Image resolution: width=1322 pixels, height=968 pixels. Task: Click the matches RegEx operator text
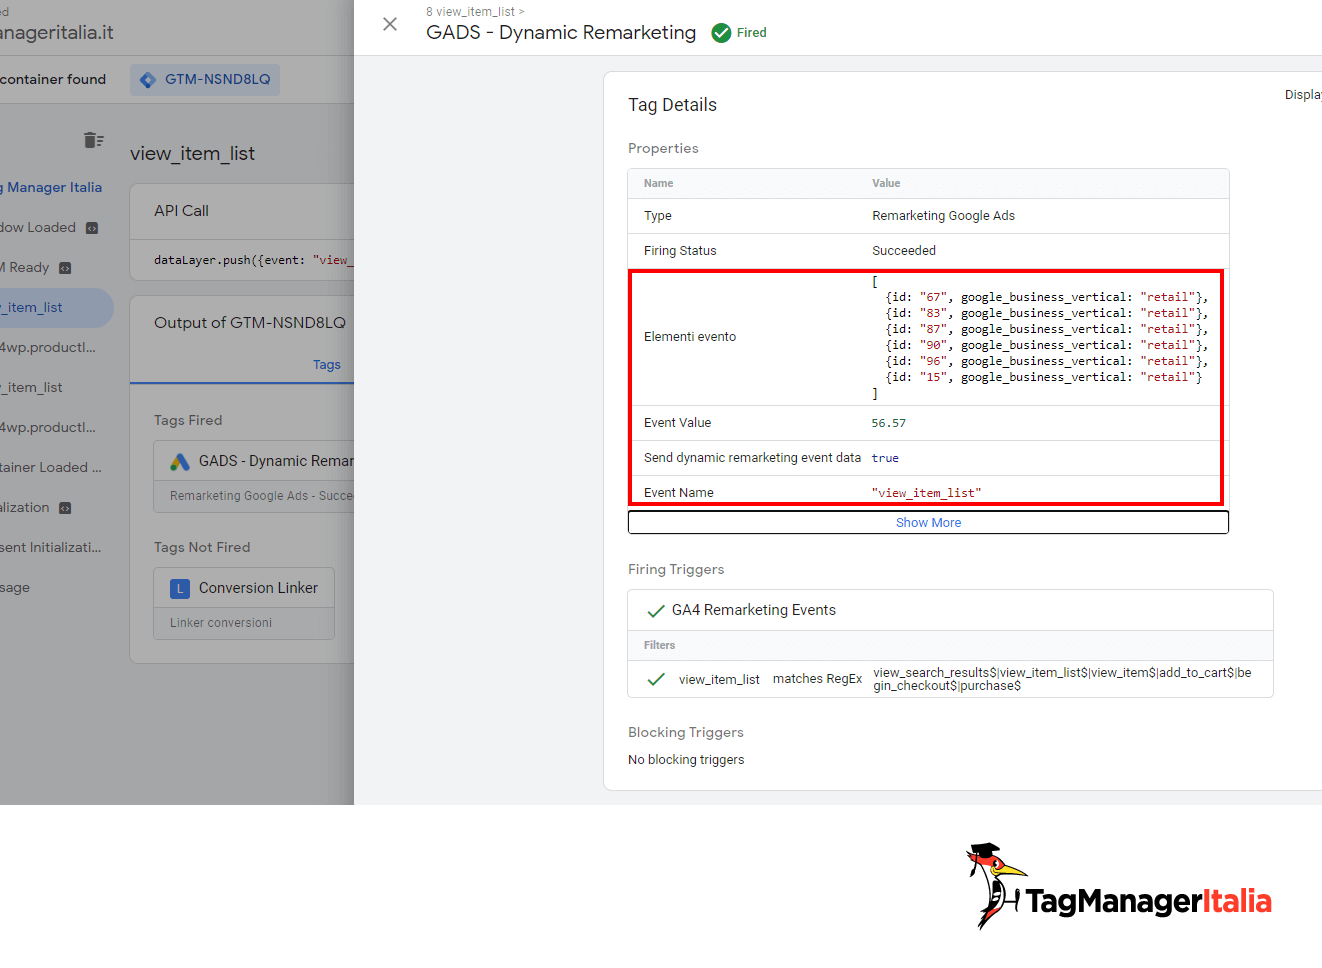[817, 679]
